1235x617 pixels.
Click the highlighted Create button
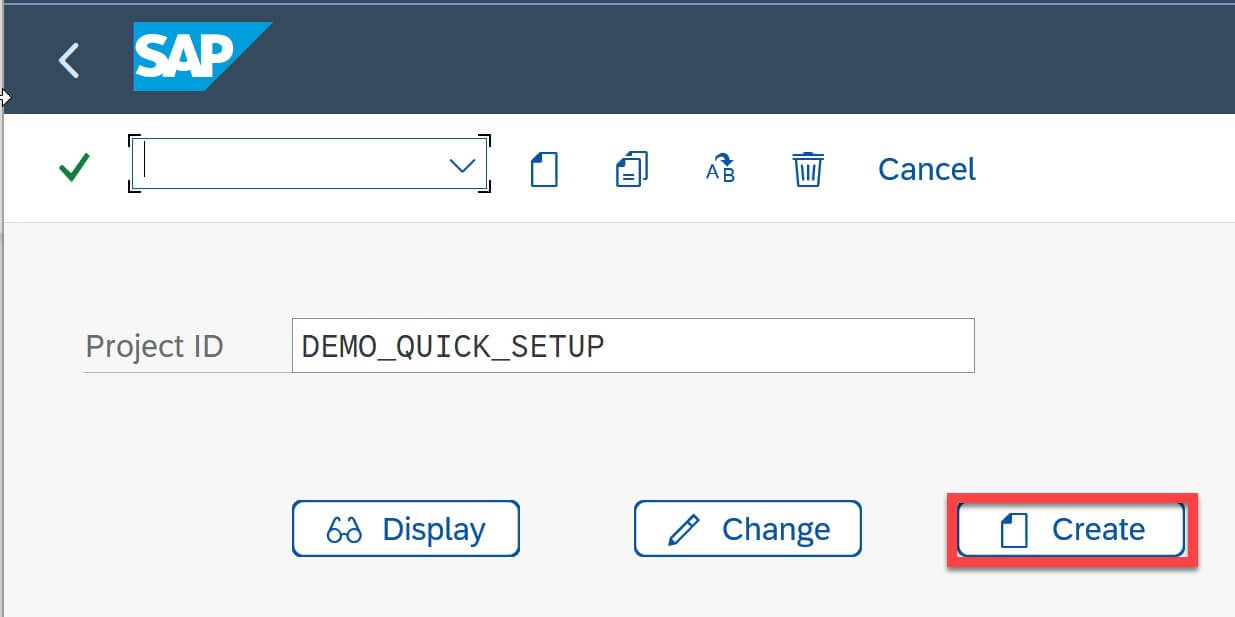[x=1070, y=529]
